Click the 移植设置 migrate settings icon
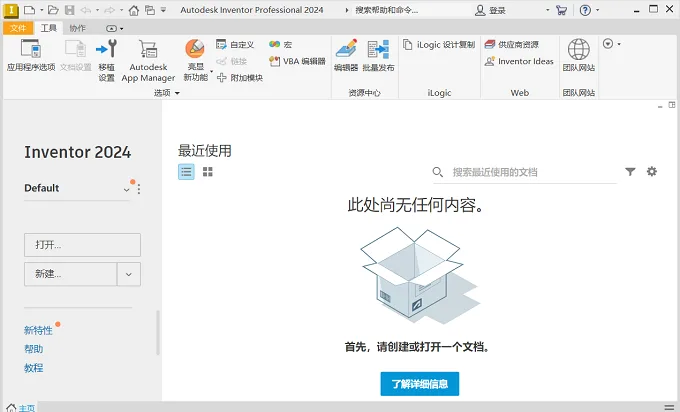 click(107, 49)
